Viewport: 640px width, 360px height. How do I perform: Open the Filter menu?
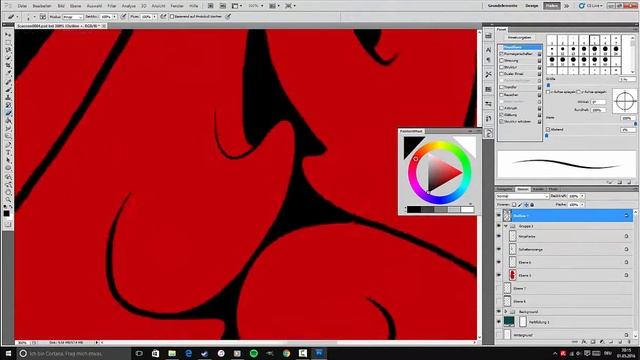112,6
